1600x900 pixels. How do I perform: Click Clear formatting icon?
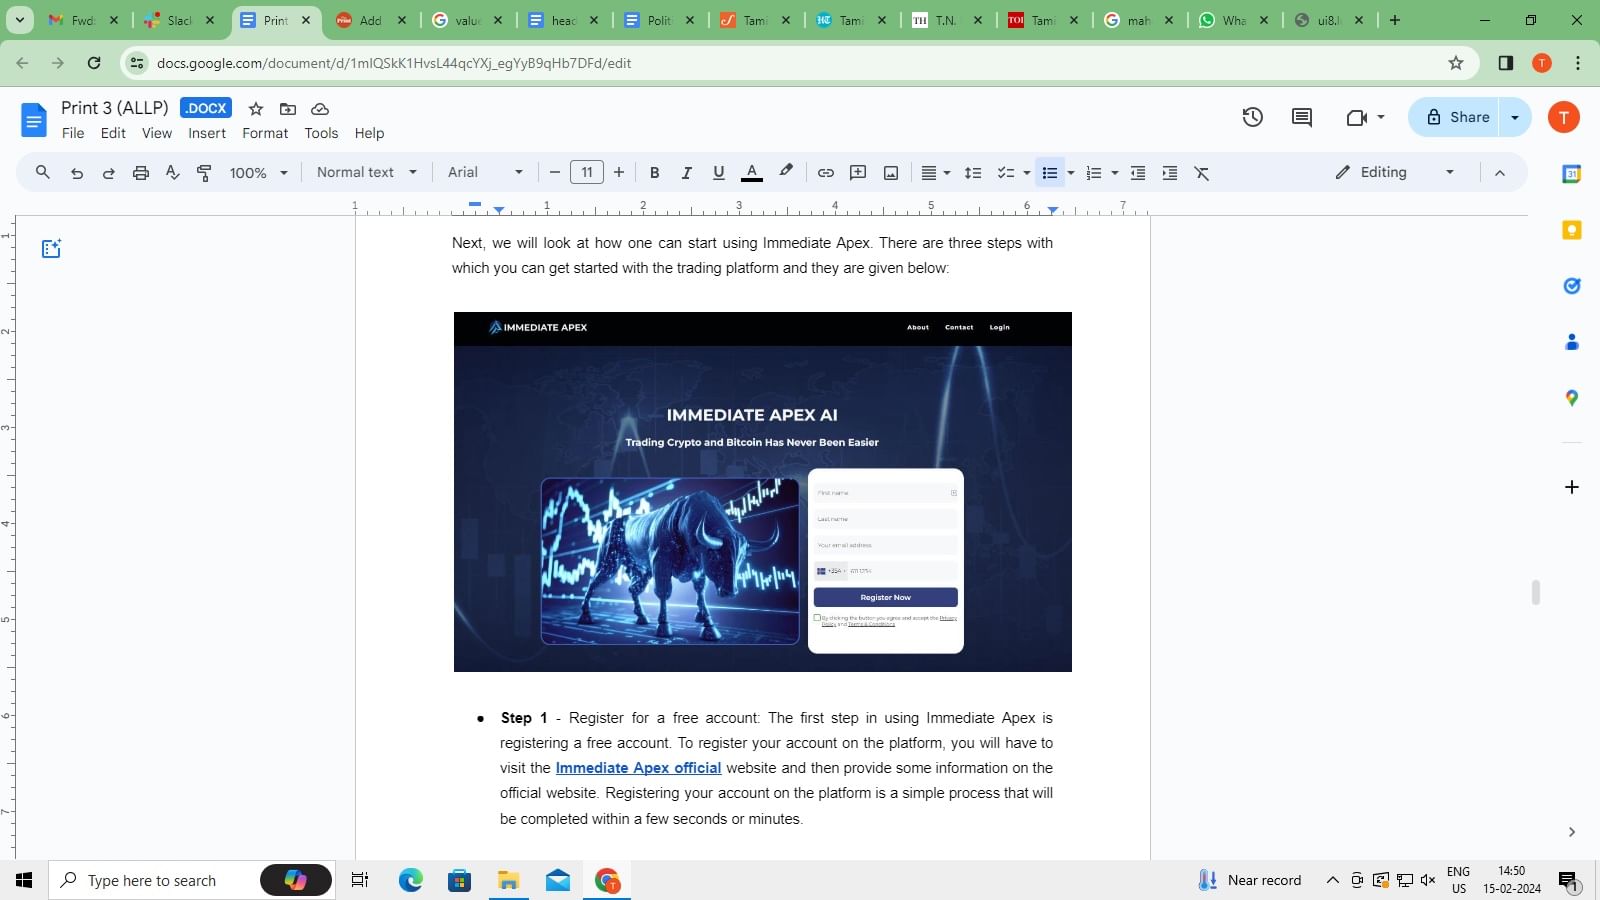click(1202, 173)
